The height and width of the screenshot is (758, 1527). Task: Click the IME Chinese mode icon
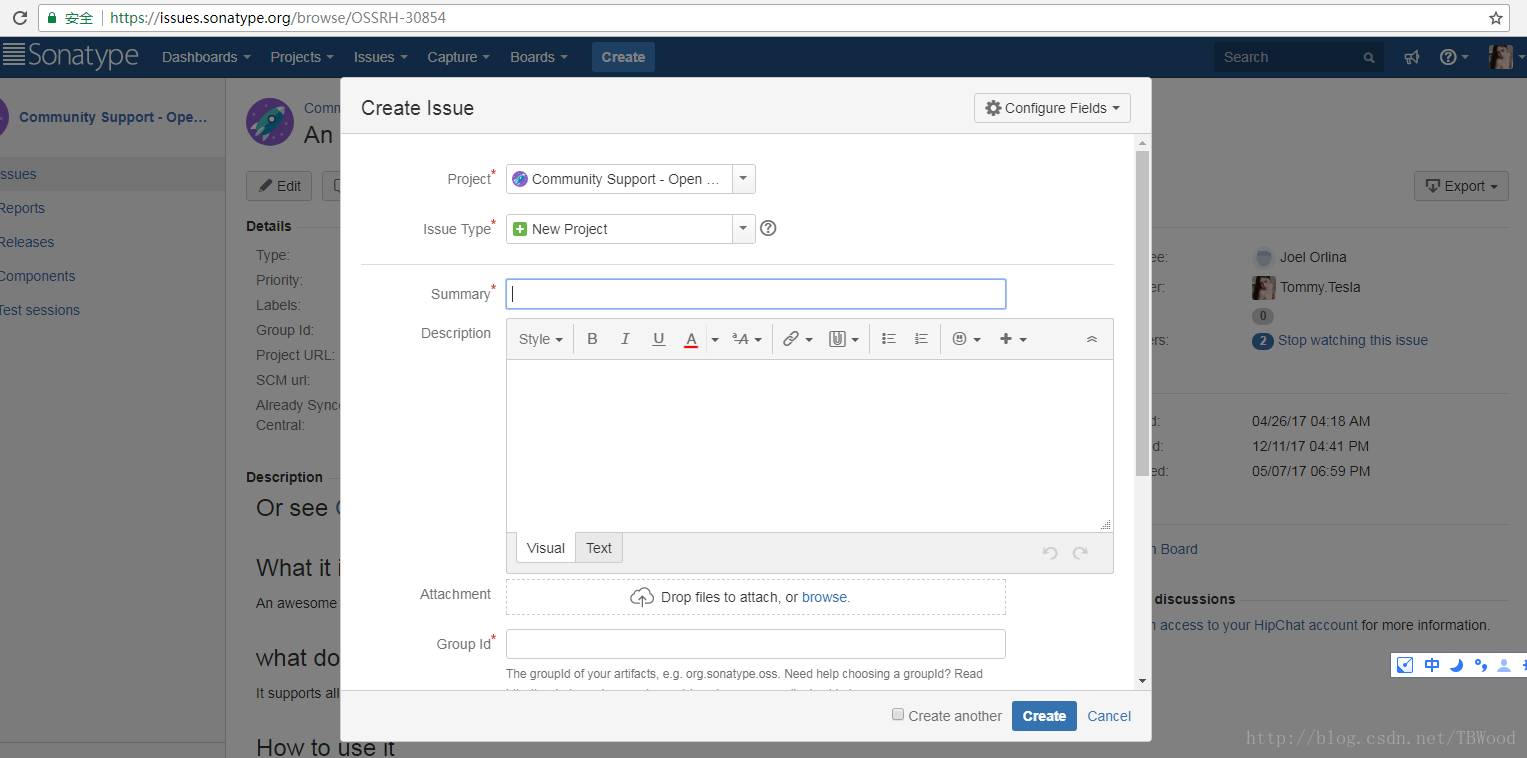1432,665
